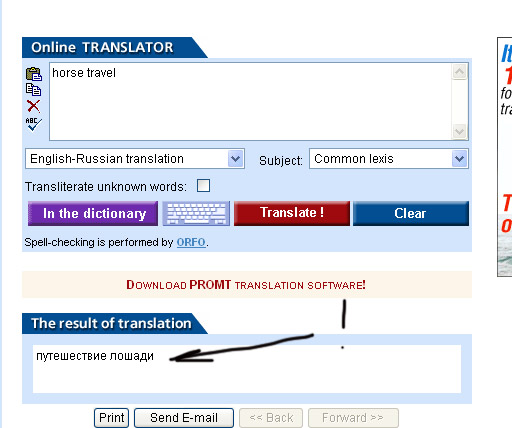Image resolution: width=512 pixels, height=428 pixels.
Task: Click the paste from clipboard icon
Action: point(34,74)
